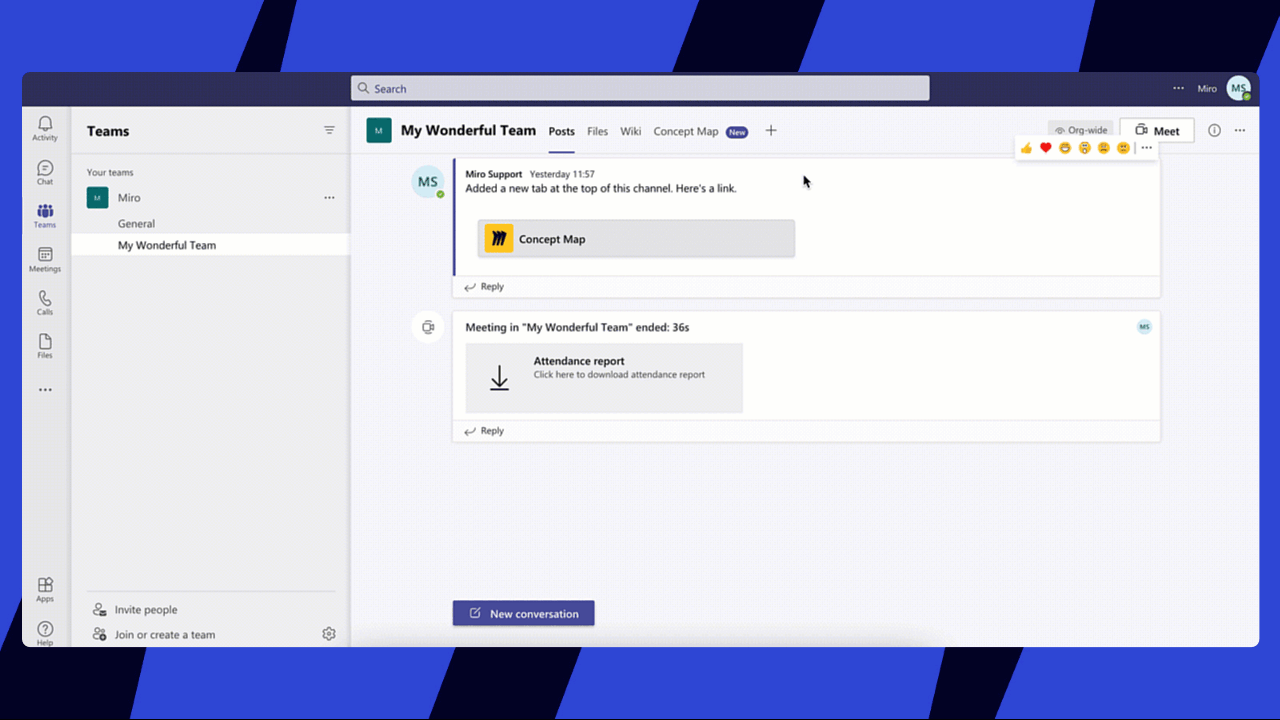Open Chat in the left rail

(45, 172)
